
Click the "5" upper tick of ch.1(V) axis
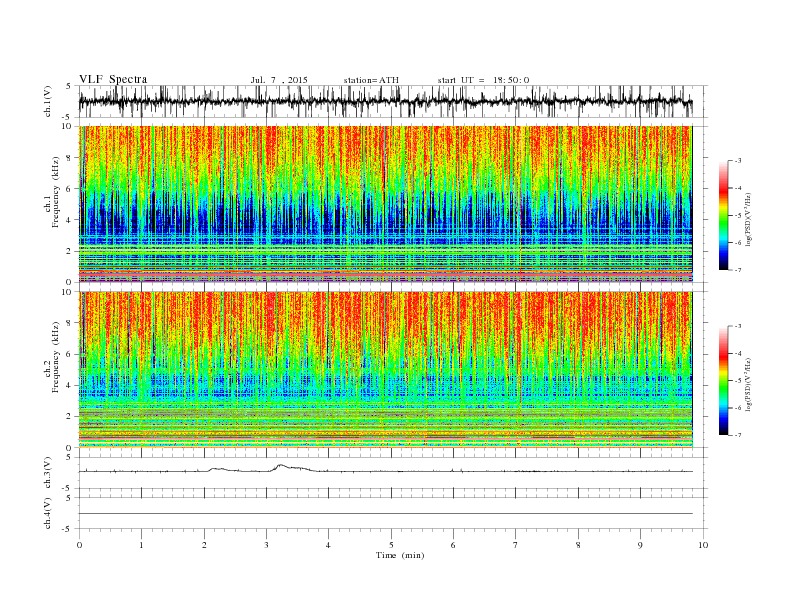(x=69, y=86)
